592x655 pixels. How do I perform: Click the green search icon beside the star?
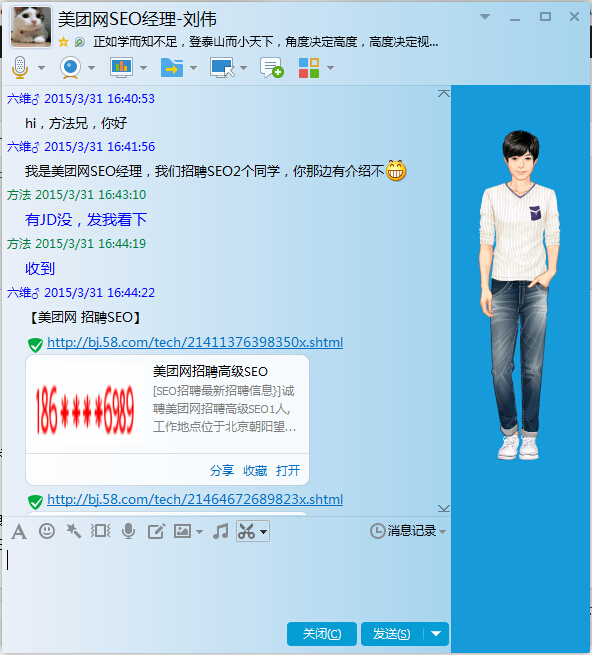79,42
